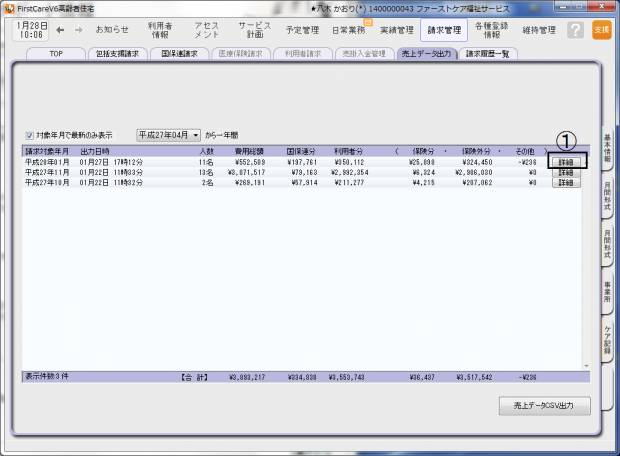The width and height of the screenshot is (620, 456).
Task: Select the 包括支援請求 tab
Action: pyautogui.click(x=119, y=54)
